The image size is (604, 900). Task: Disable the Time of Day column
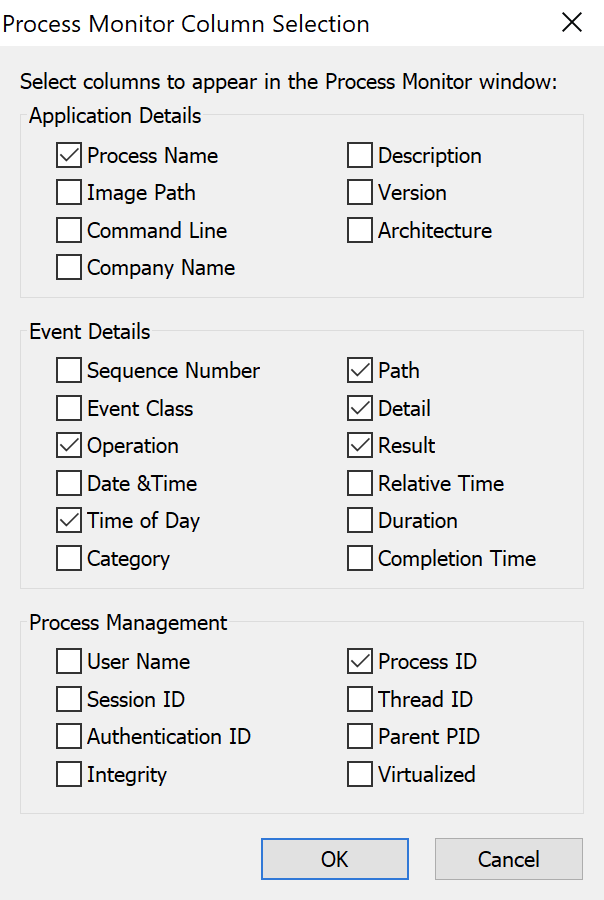coord(69,521)
